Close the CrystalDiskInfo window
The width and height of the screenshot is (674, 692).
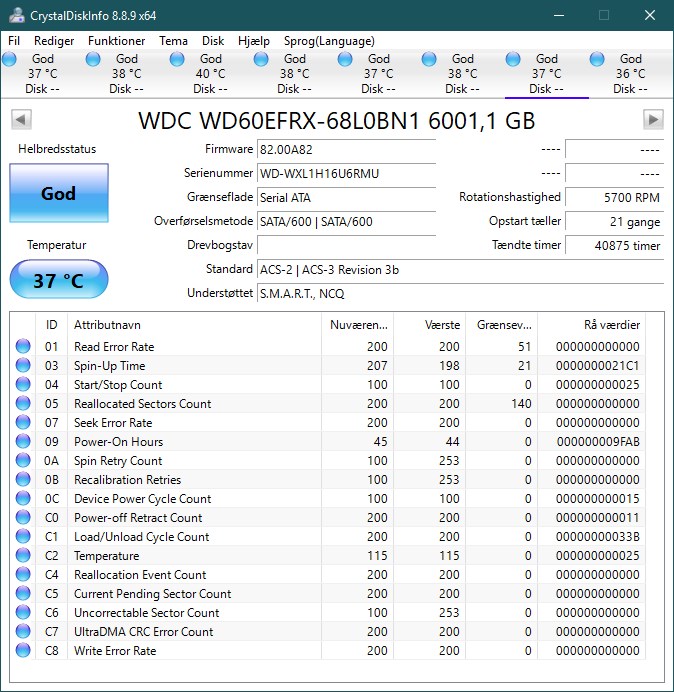[x=650, y=15]
